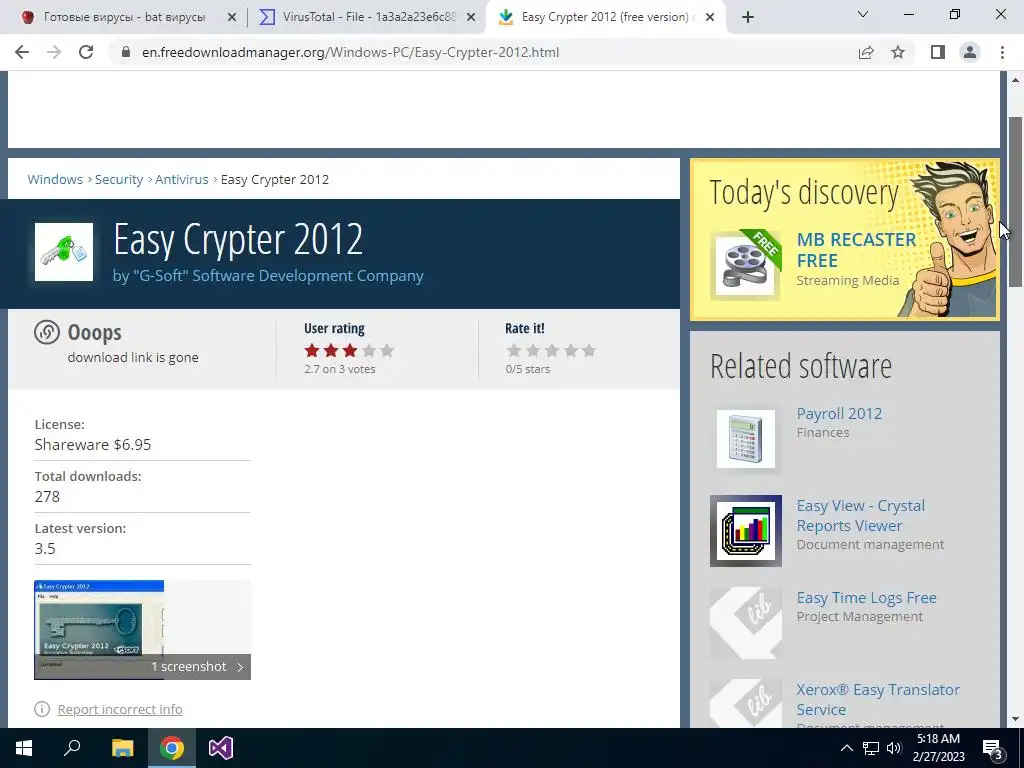1024x768 pixels.
Task: Click the browser forward arrow
Action: tap(54, 52)
